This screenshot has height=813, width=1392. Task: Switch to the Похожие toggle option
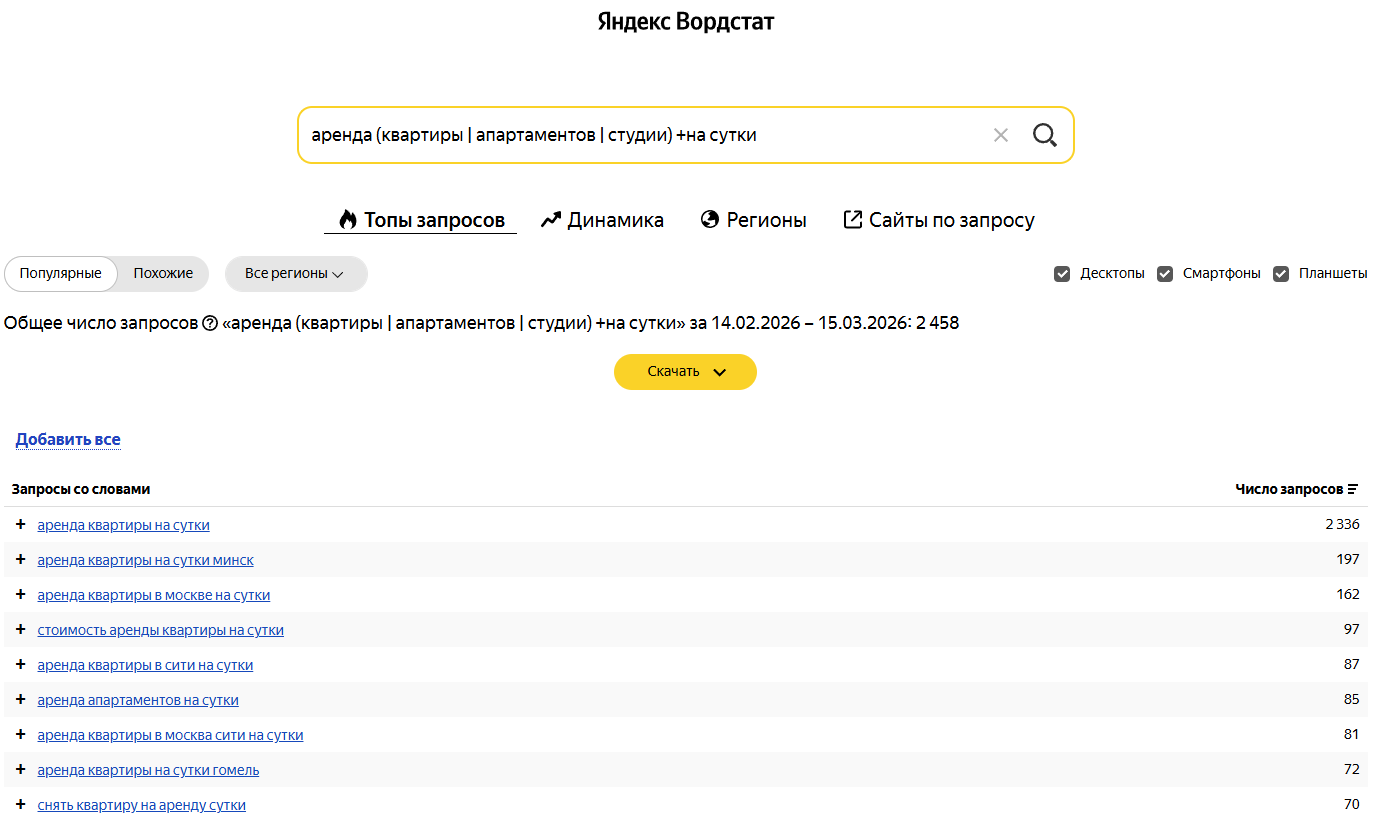point(163,274)
